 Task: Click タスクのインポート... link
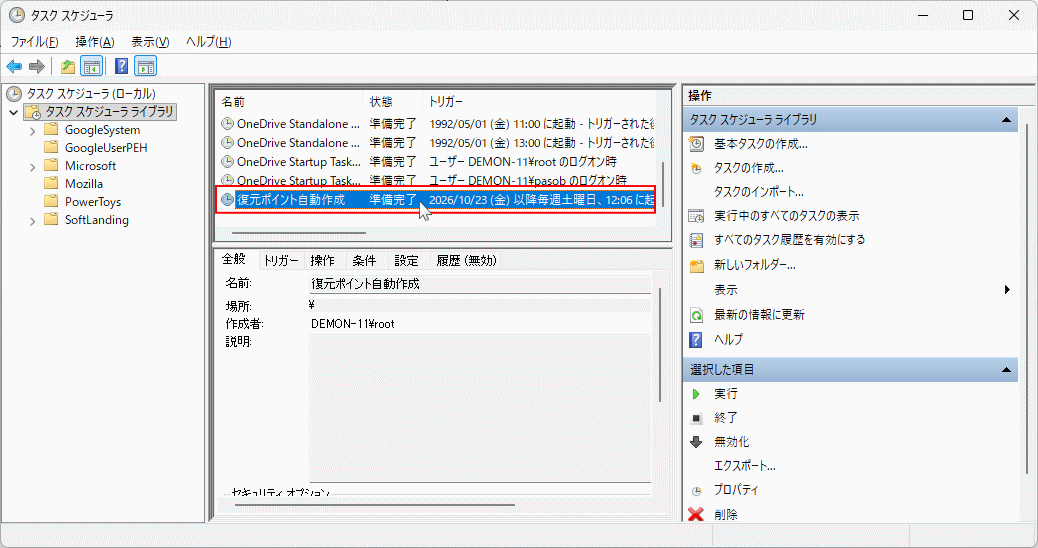[x=758, y=192]
